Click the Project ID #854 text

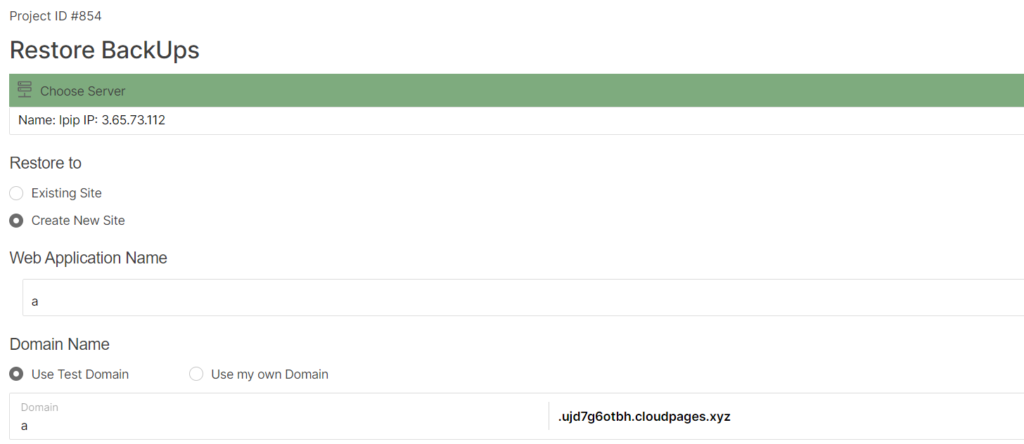click(x=56, y=16)
